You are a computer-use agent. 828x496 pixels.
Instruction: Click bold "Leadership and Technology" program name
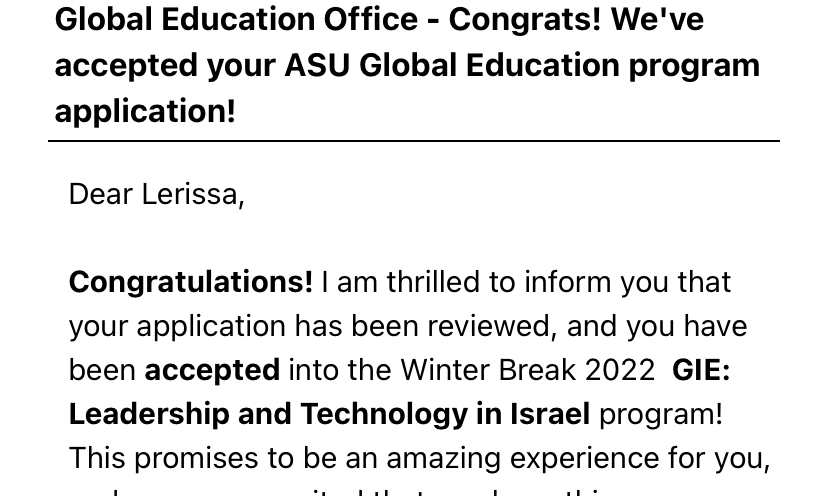268,415
